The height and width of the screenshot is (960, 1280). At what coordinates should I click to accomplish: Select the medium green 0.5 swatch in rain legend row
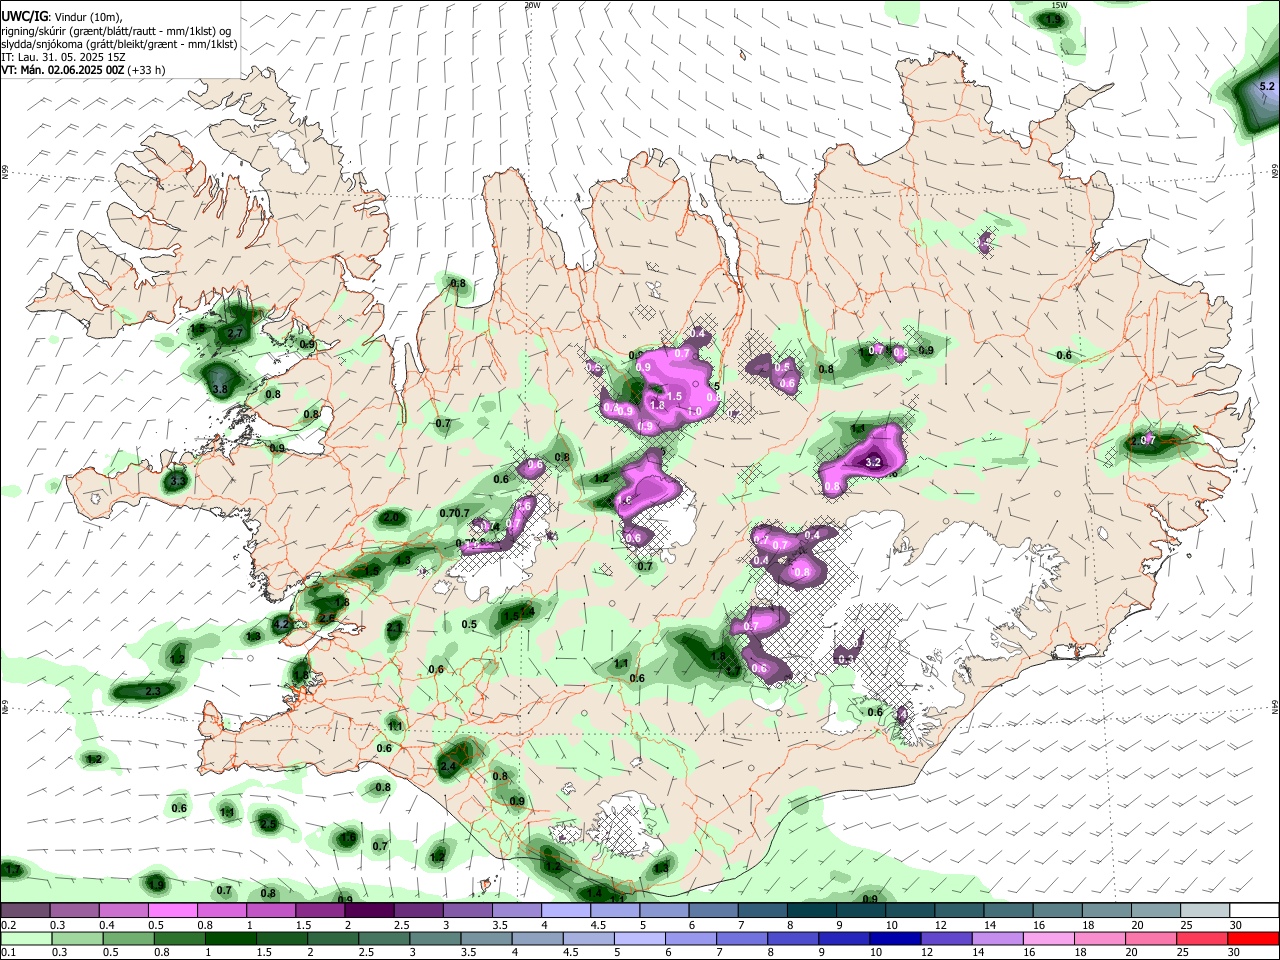point(127,938)
